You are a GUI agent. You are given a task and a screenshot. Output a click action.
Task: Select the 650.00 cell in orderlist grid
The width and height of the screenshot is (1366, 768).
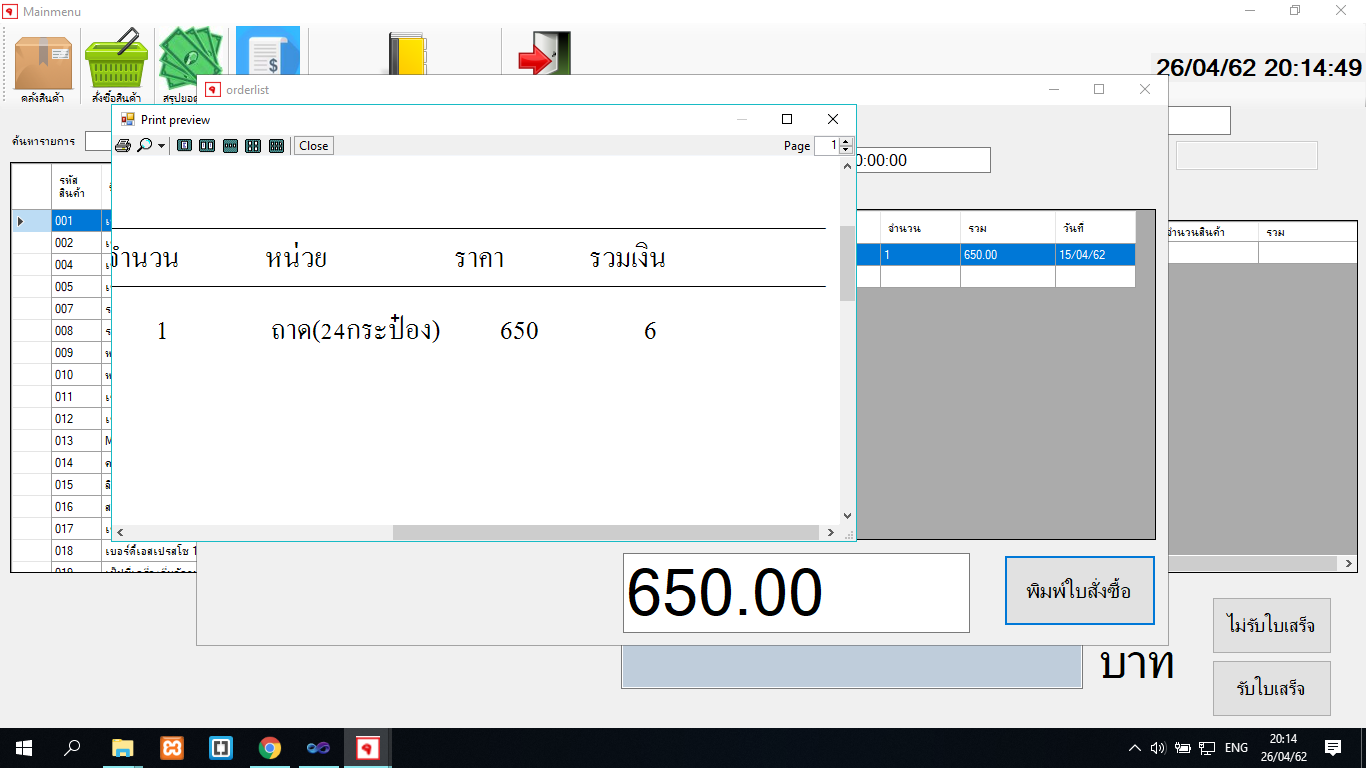pyautogui.click(x=1008, y=255)
